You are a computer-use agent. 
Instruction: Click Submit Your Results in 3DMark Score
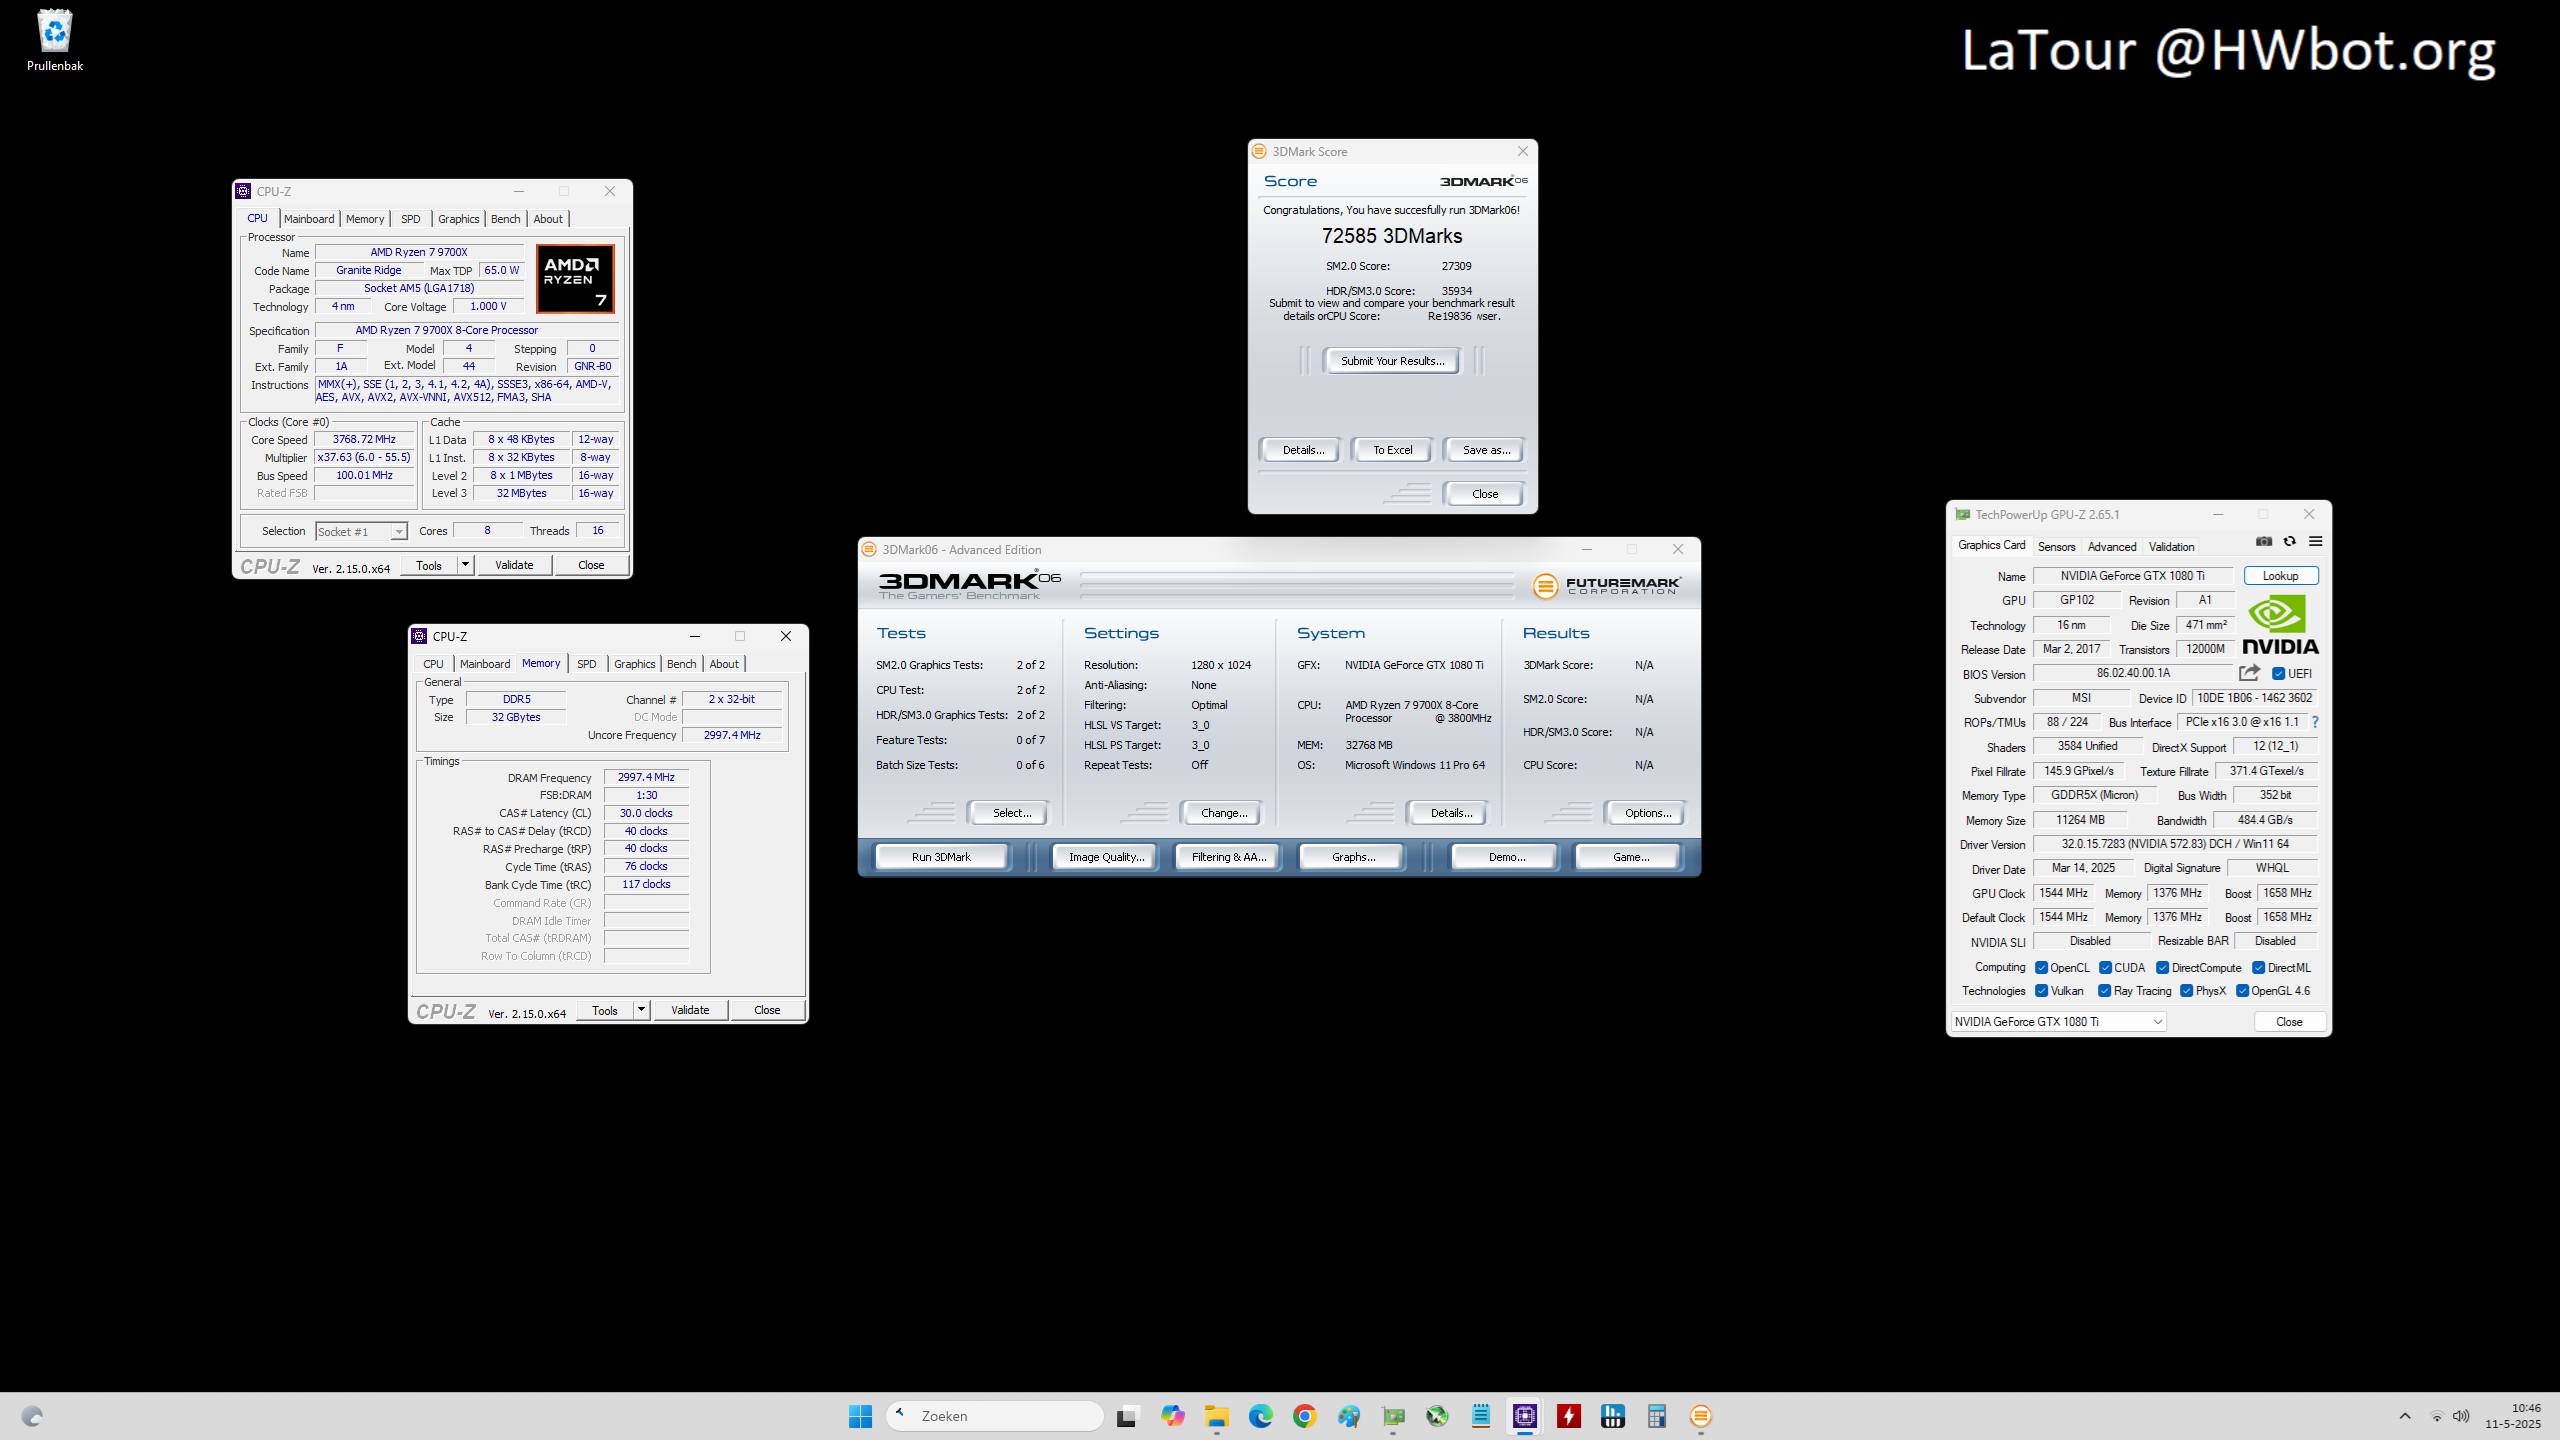tap(1392, 361)
